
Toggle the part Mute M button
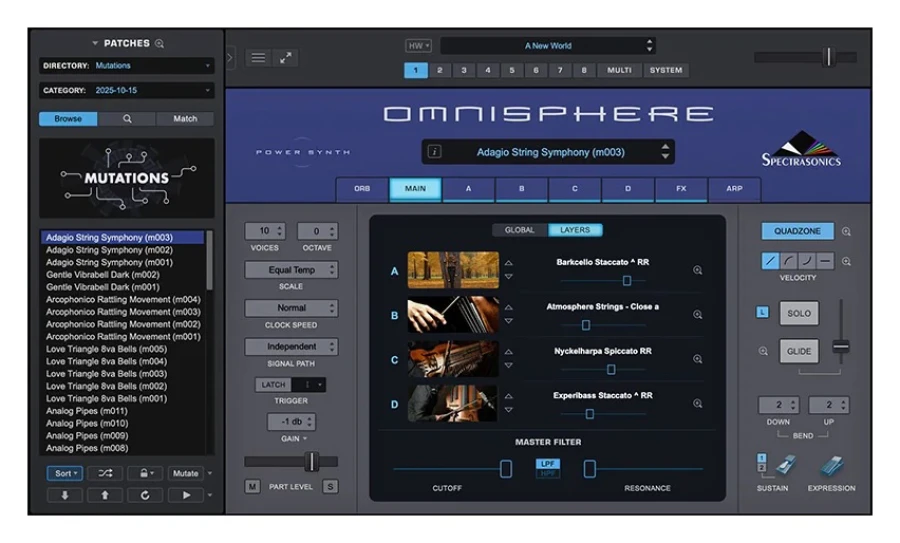point(252,487)
